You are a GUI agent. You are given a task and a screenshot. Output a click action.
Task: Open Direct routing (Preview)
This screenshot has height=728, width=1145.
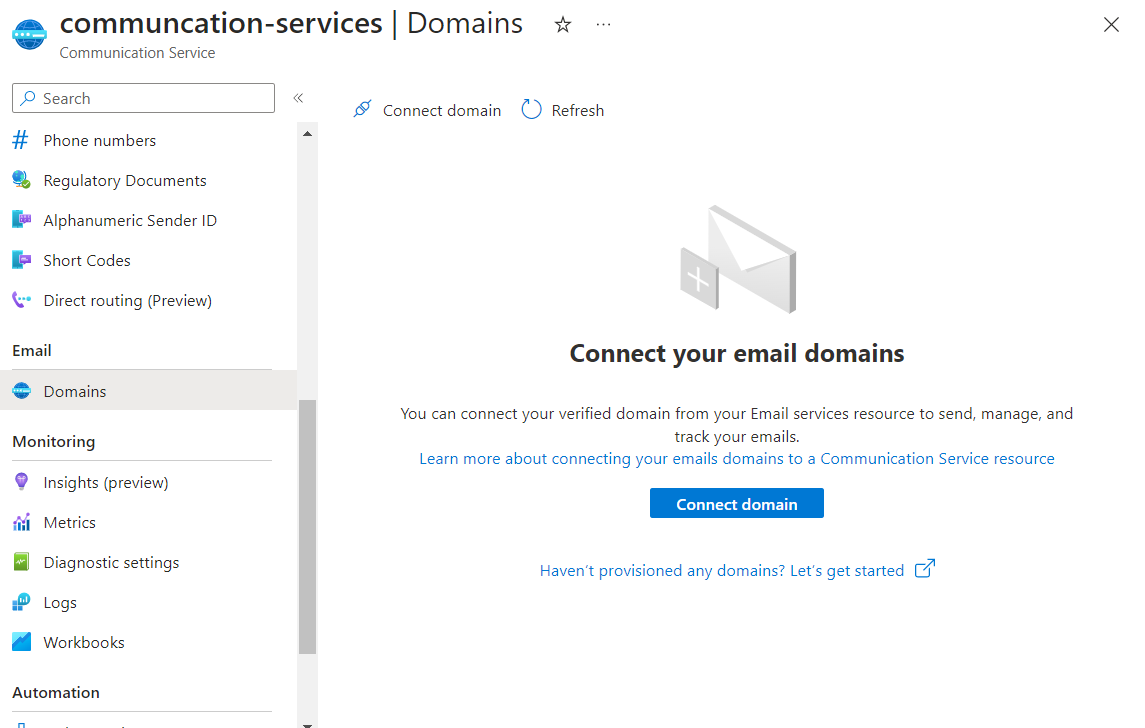tap(128, 301)
